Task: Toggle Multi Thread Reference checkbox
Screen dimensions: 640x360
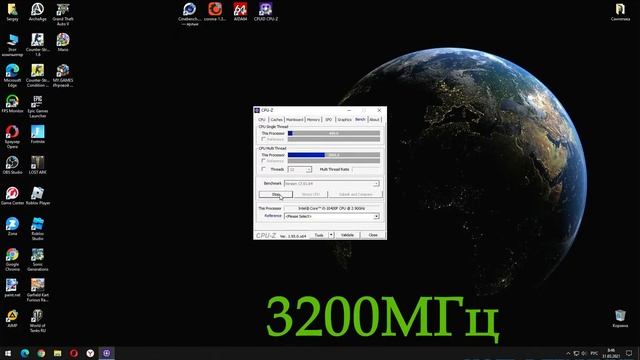Action: pos(263,161)
